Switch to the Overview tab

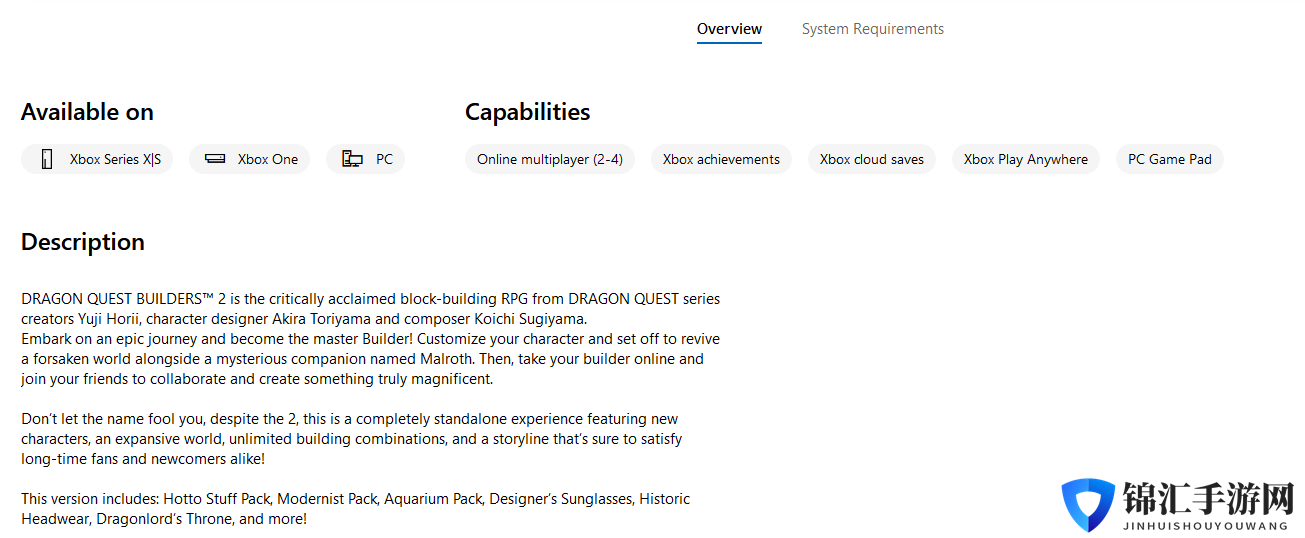click(729, 29)
